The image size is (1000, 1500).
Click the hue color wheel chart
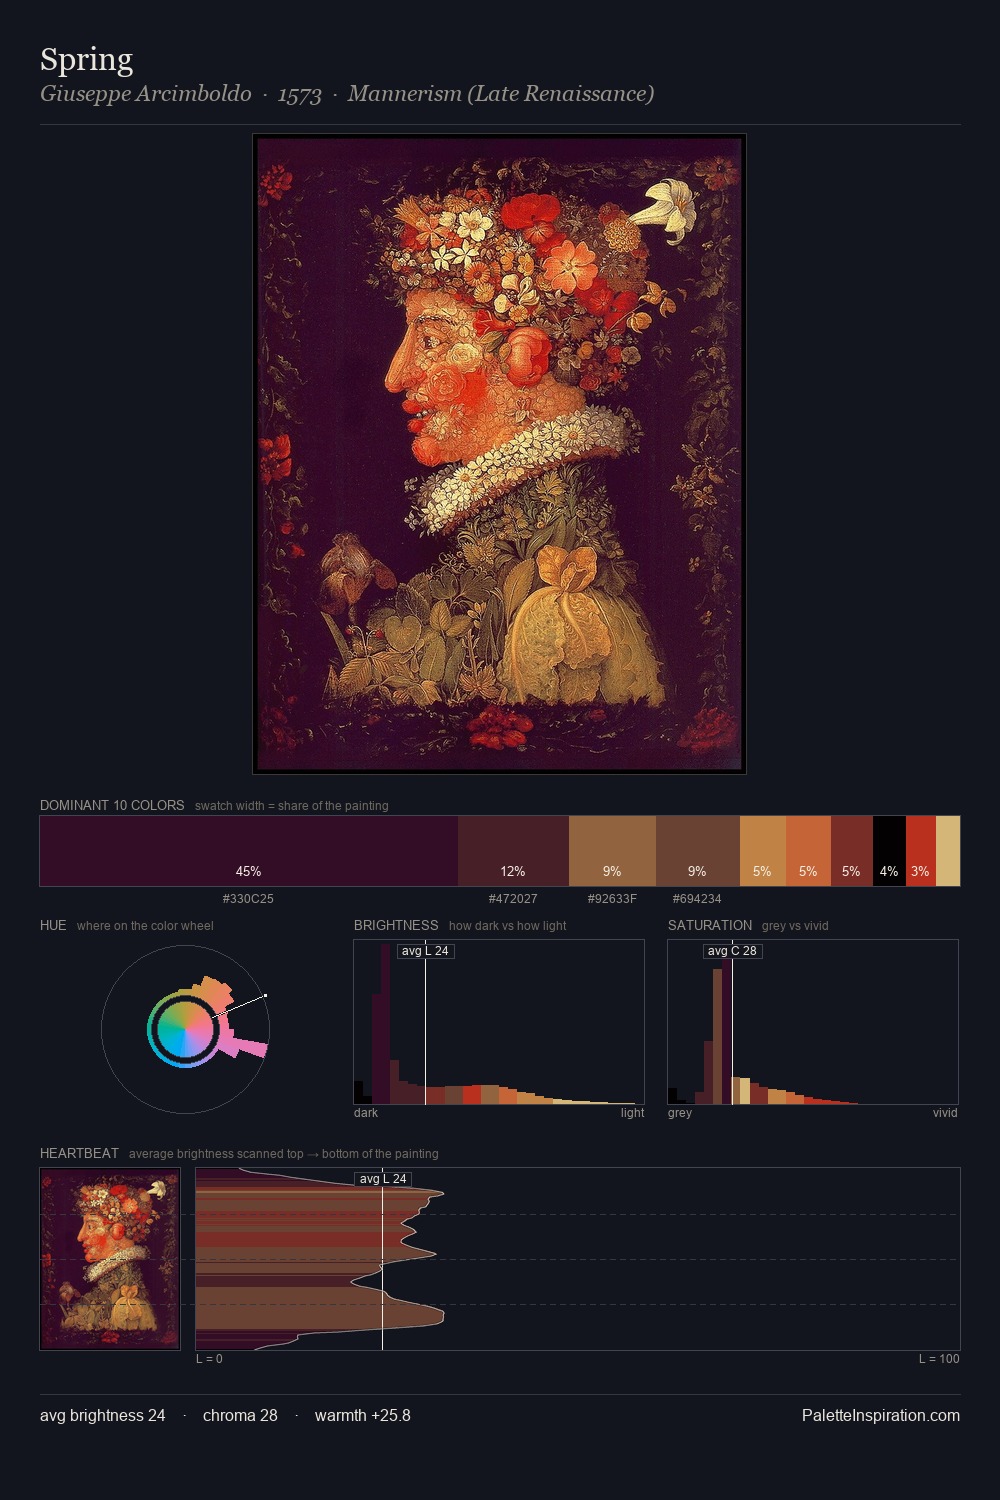pos(185,1029)
